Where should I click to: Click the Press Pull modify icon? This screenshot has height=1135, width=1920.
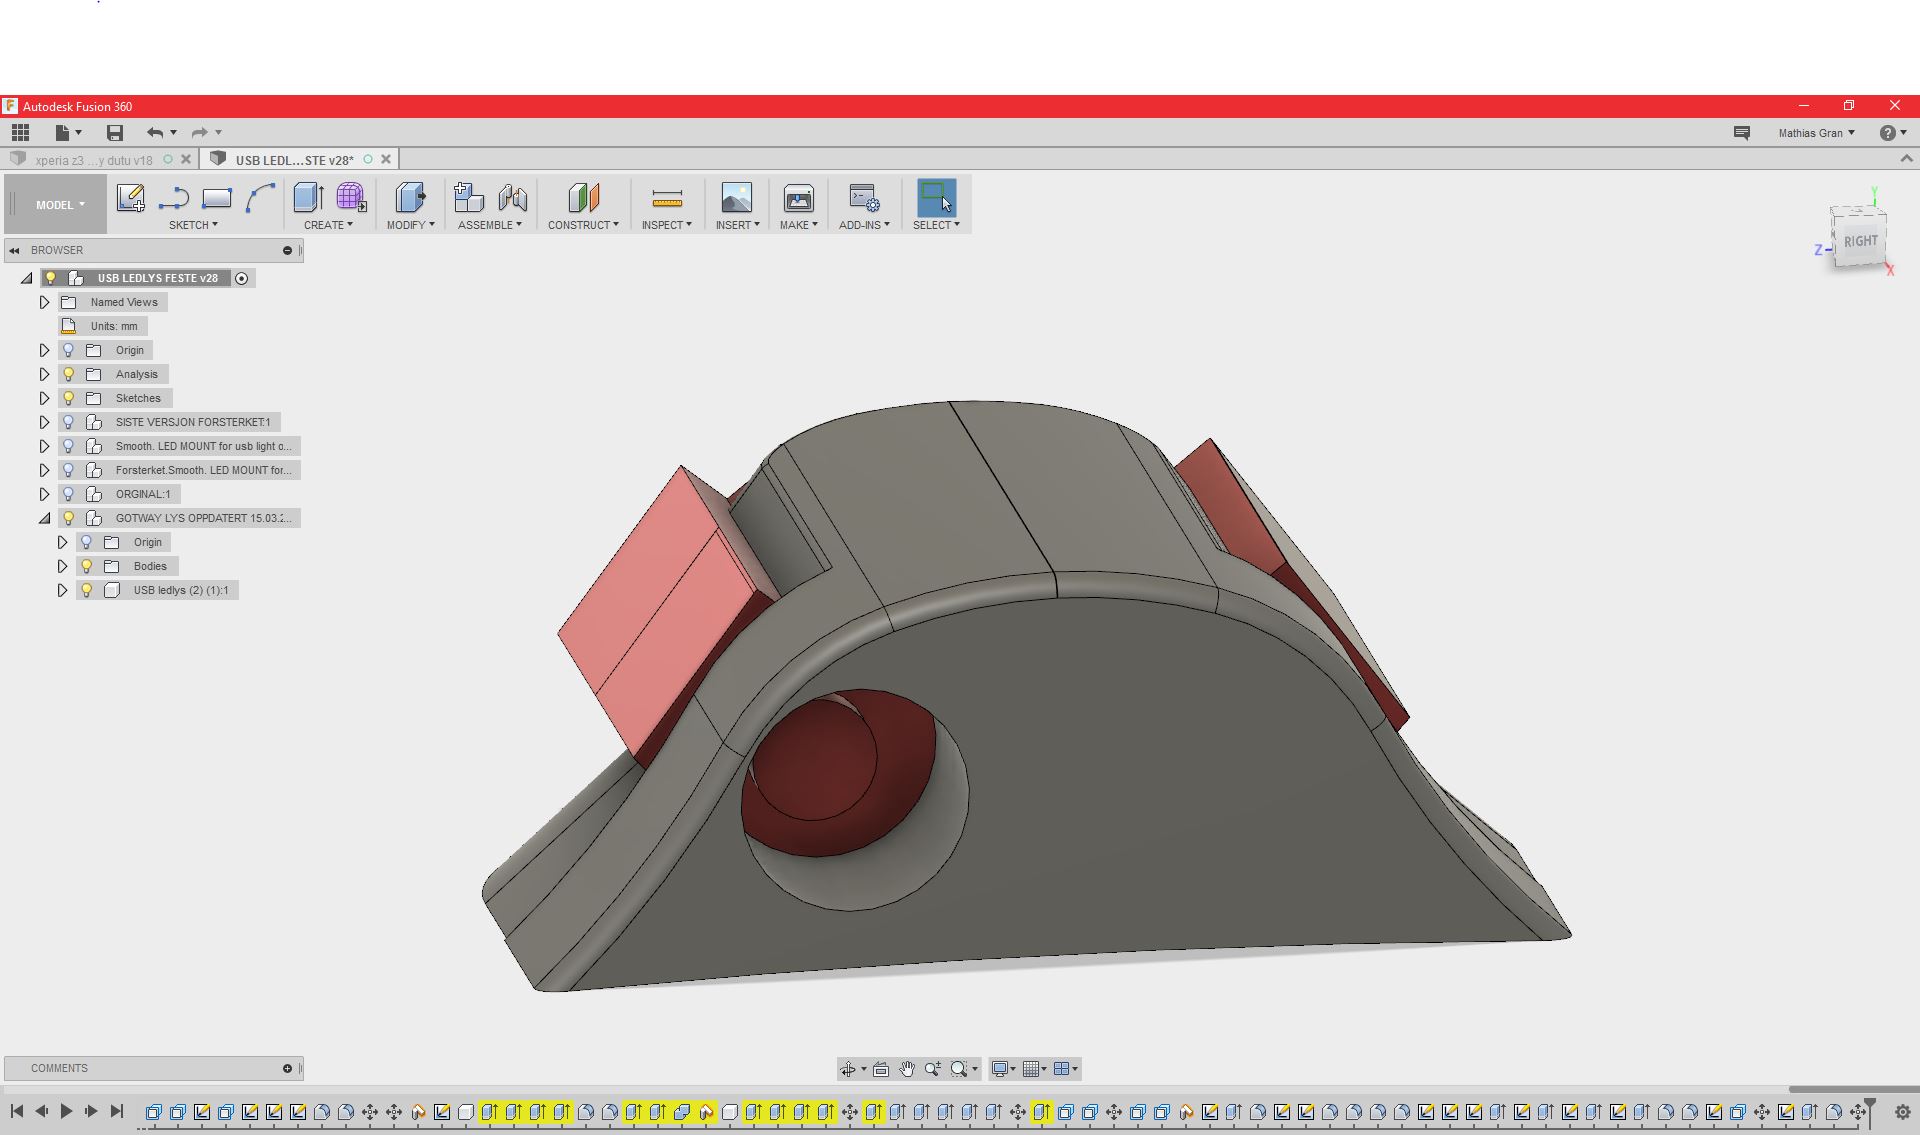pyautogui.click(x=410, y=198)
